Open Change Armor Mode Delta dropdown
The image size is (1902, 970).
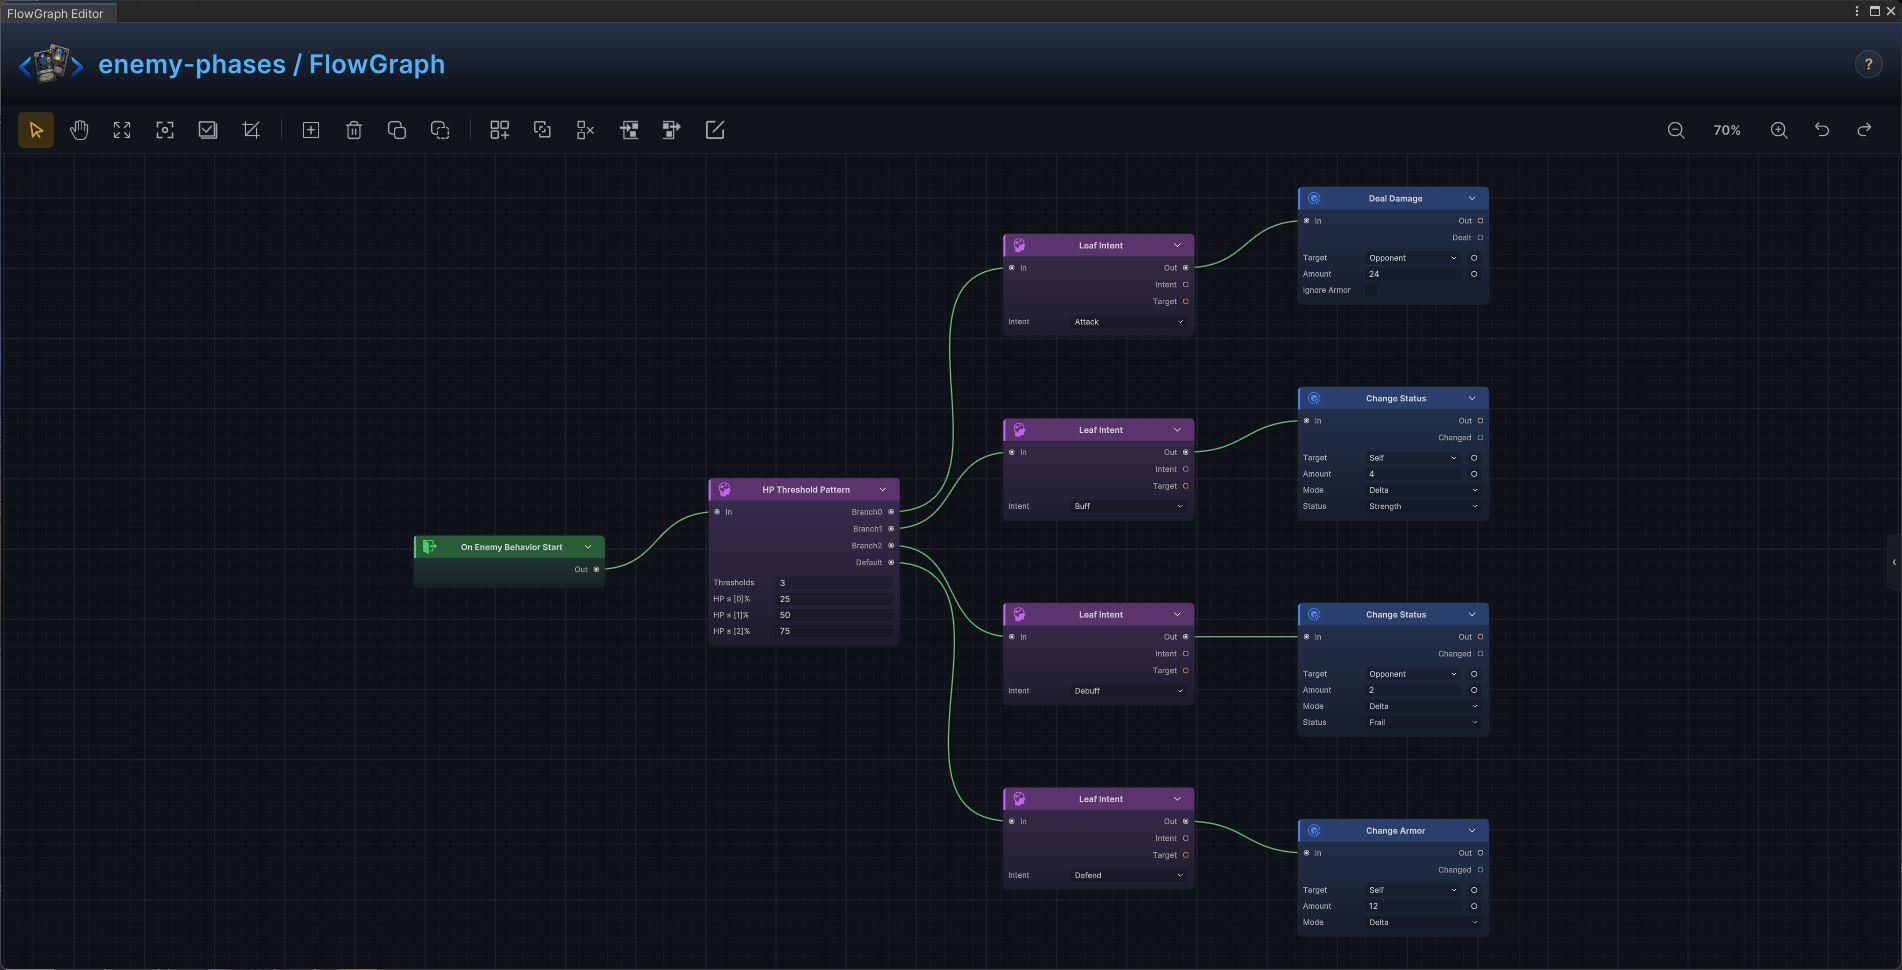point(1423,922)
